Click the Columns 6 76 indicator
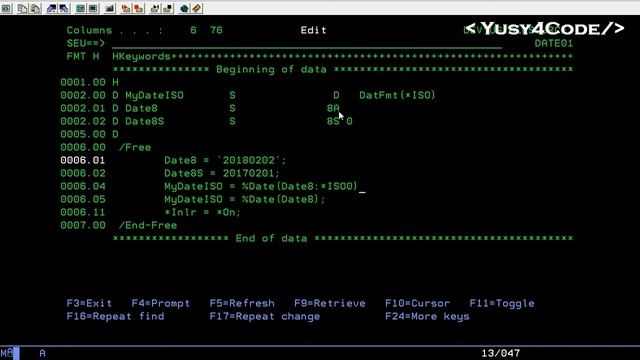 point(145,30)
